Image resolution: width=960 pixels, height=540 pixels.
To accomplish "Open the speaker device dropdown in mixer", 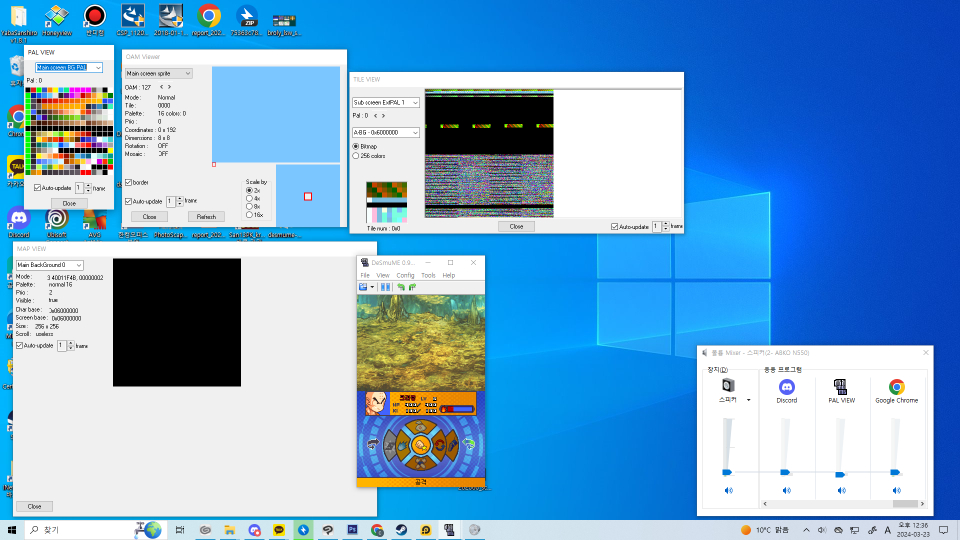I will click(748, 400).
